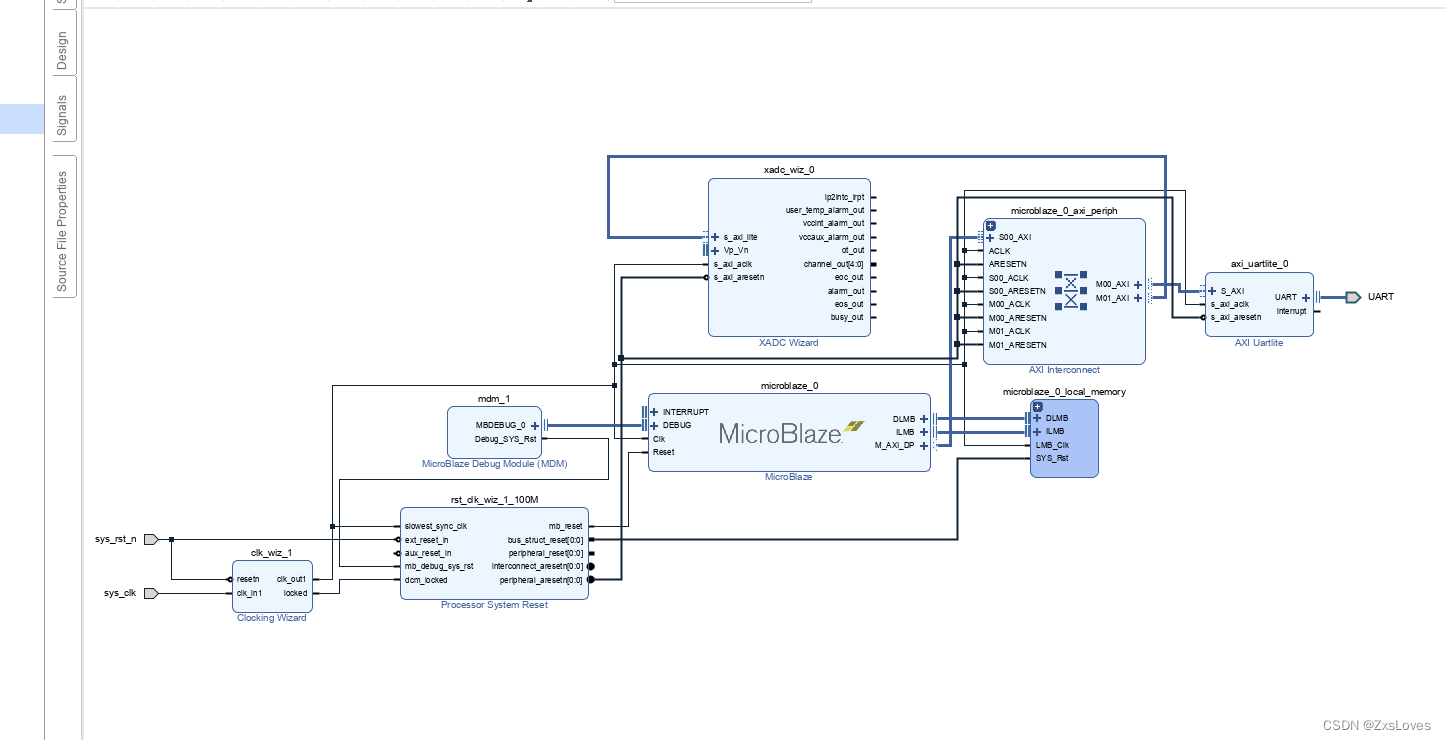This screenshot has width=1446, height=740.
Task: Expand the ILMB interface on microblaze_0 block
Action: point(924,432)
